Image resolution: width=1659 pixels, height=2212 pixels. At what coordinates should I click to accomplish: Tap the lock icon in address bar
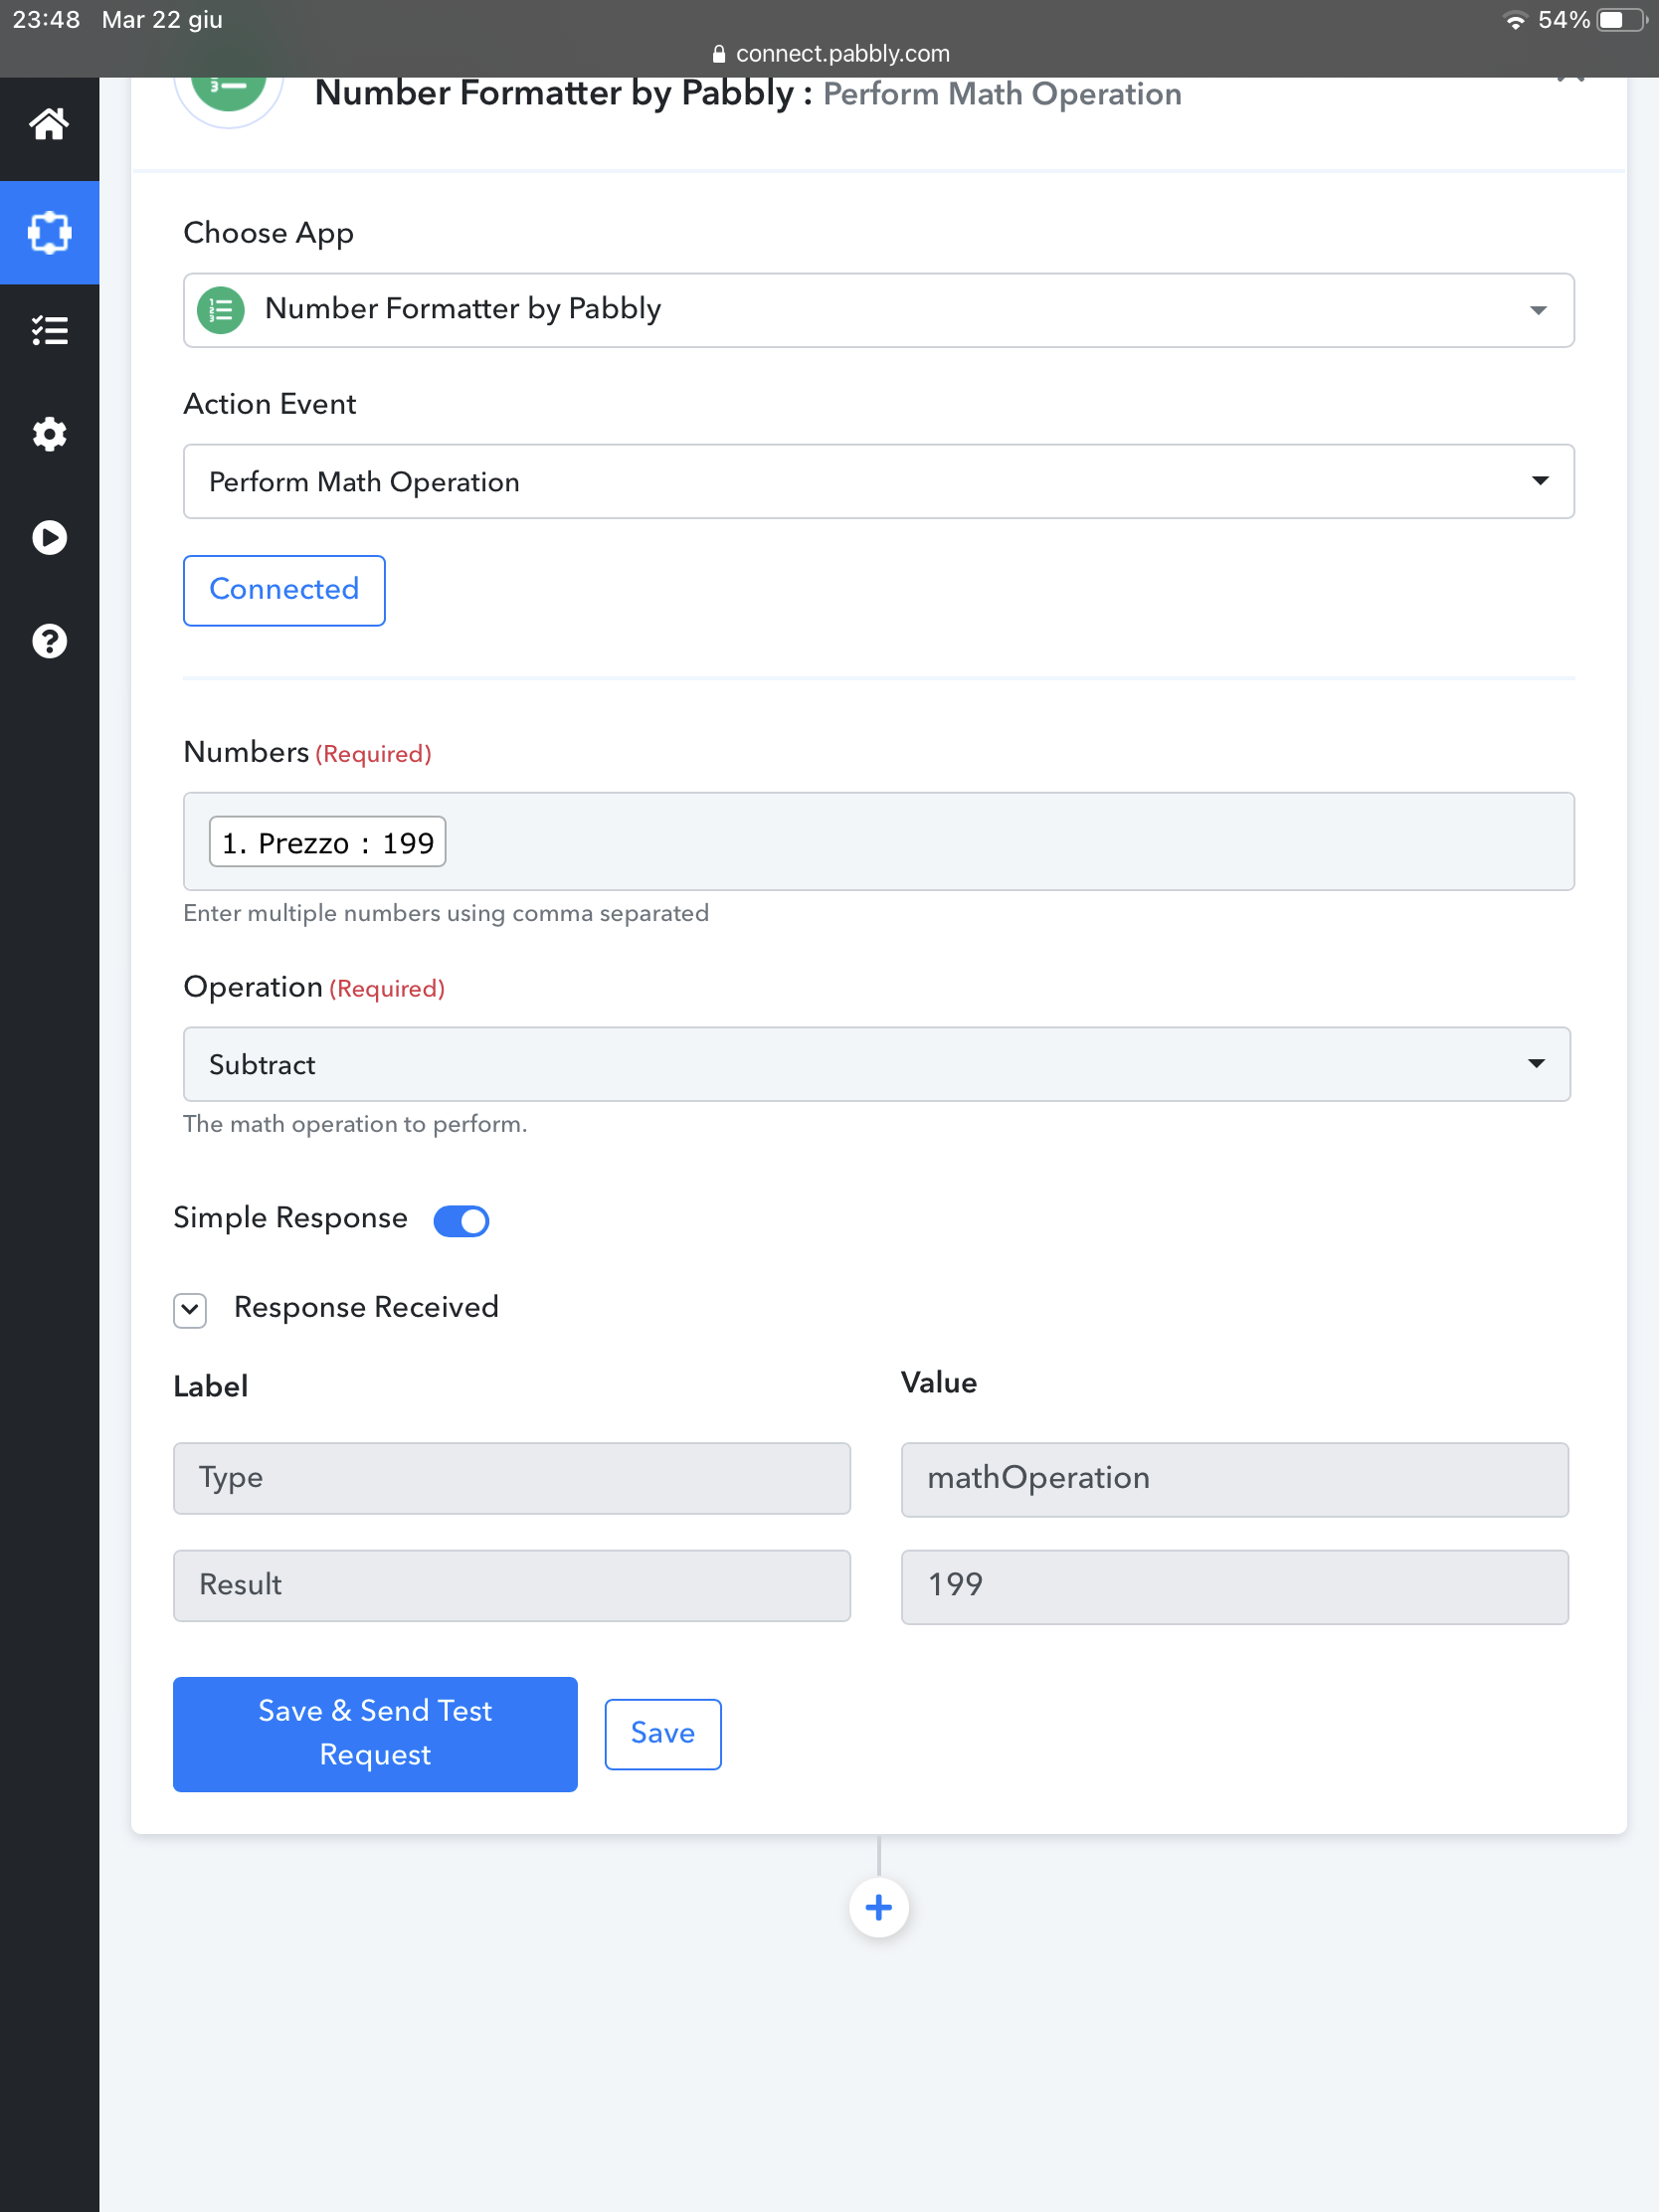click(718, 54)
